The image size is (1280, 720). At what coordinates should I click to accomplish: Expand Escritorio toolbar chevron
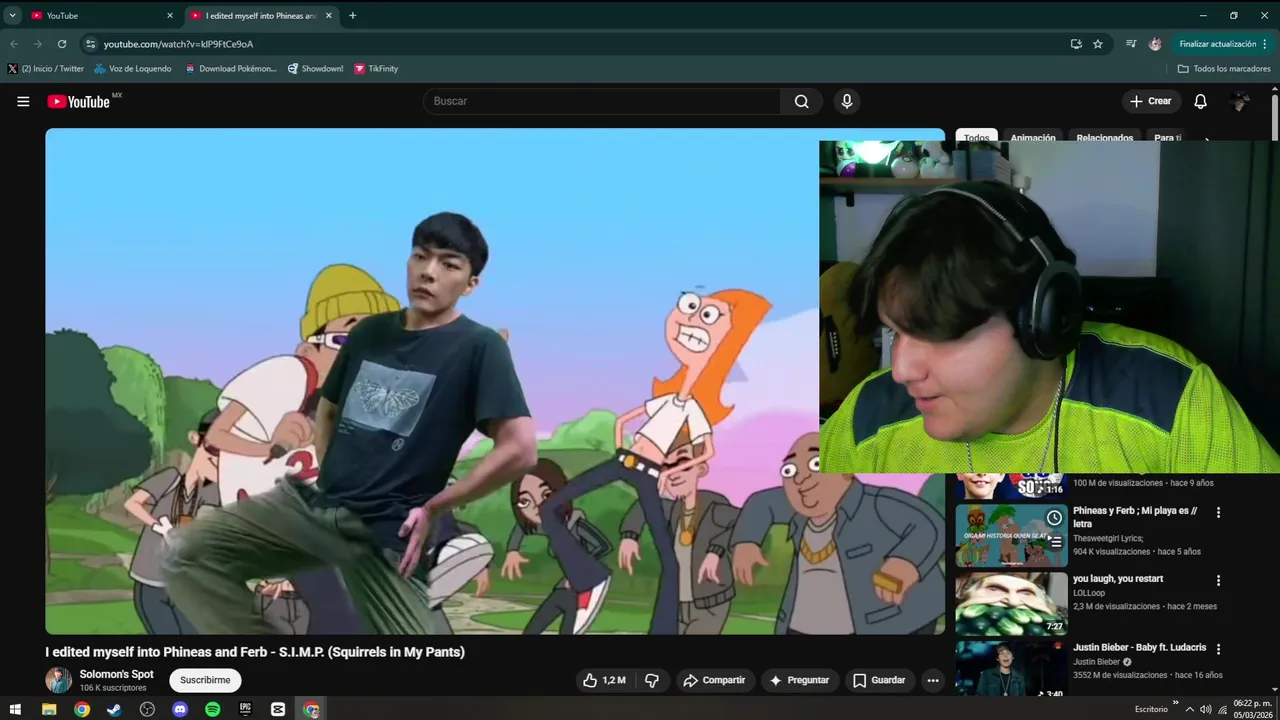tap(1175, 704)
